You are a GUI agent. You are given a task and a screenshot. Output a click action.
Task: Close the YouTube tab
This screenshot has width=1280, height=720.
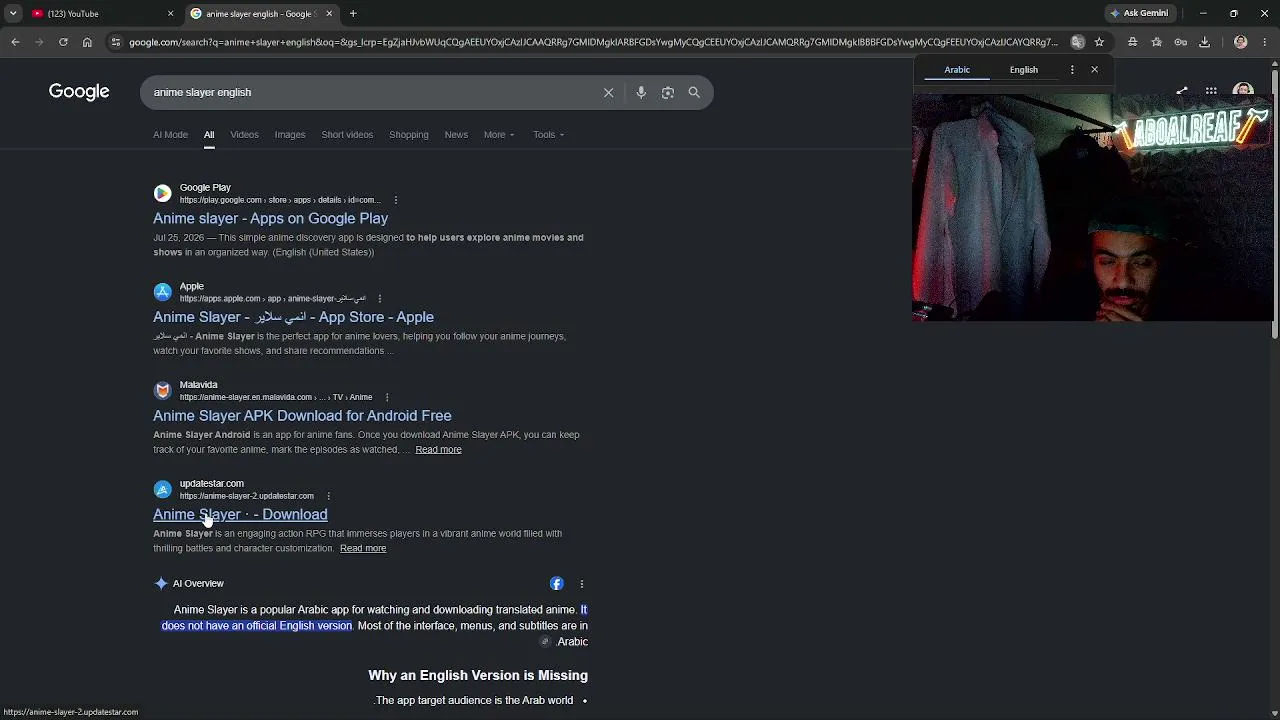coord(170,14)
